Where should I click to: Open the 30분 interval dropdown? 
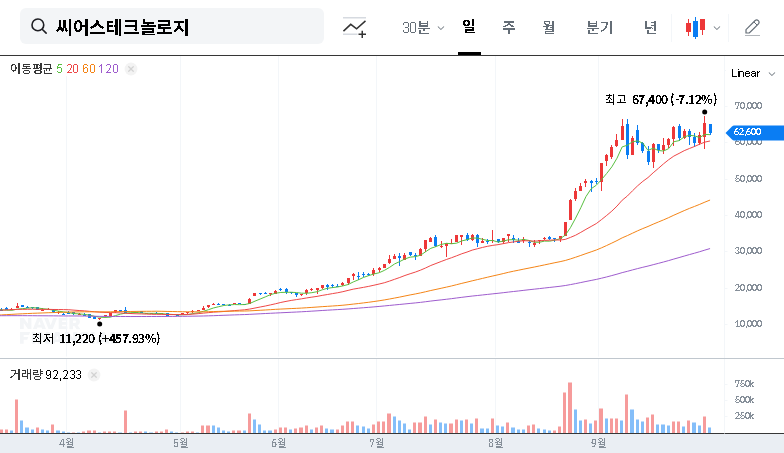[x=423, y=28]
